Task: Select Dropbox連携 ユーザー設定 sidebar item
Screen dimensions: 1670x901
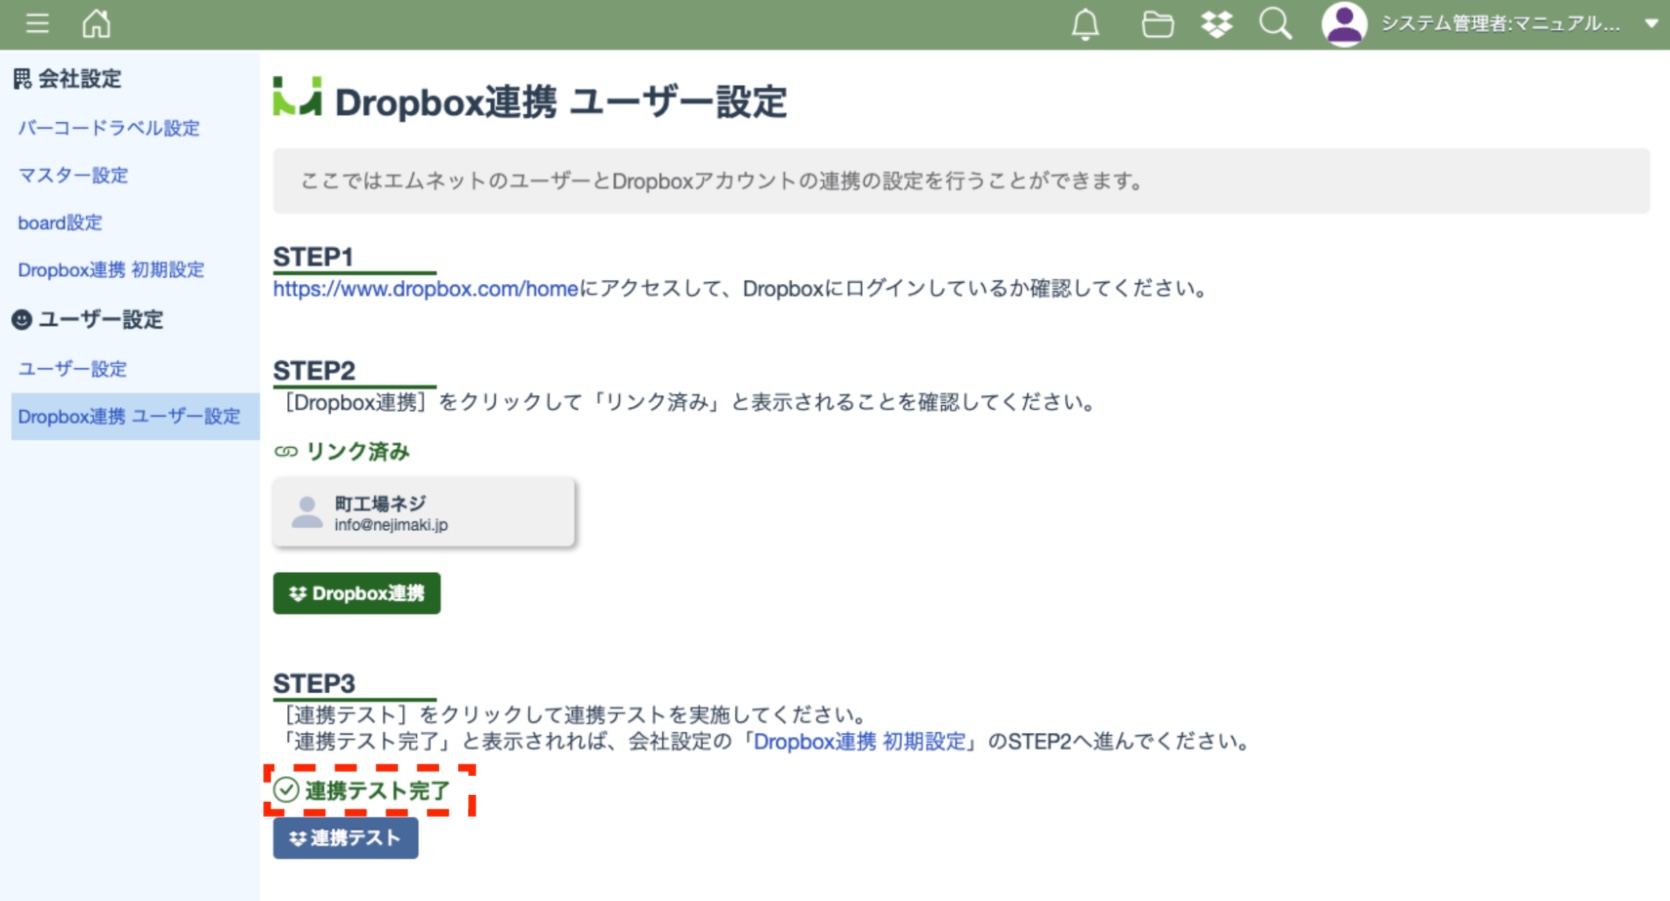Action: [129, 417]
